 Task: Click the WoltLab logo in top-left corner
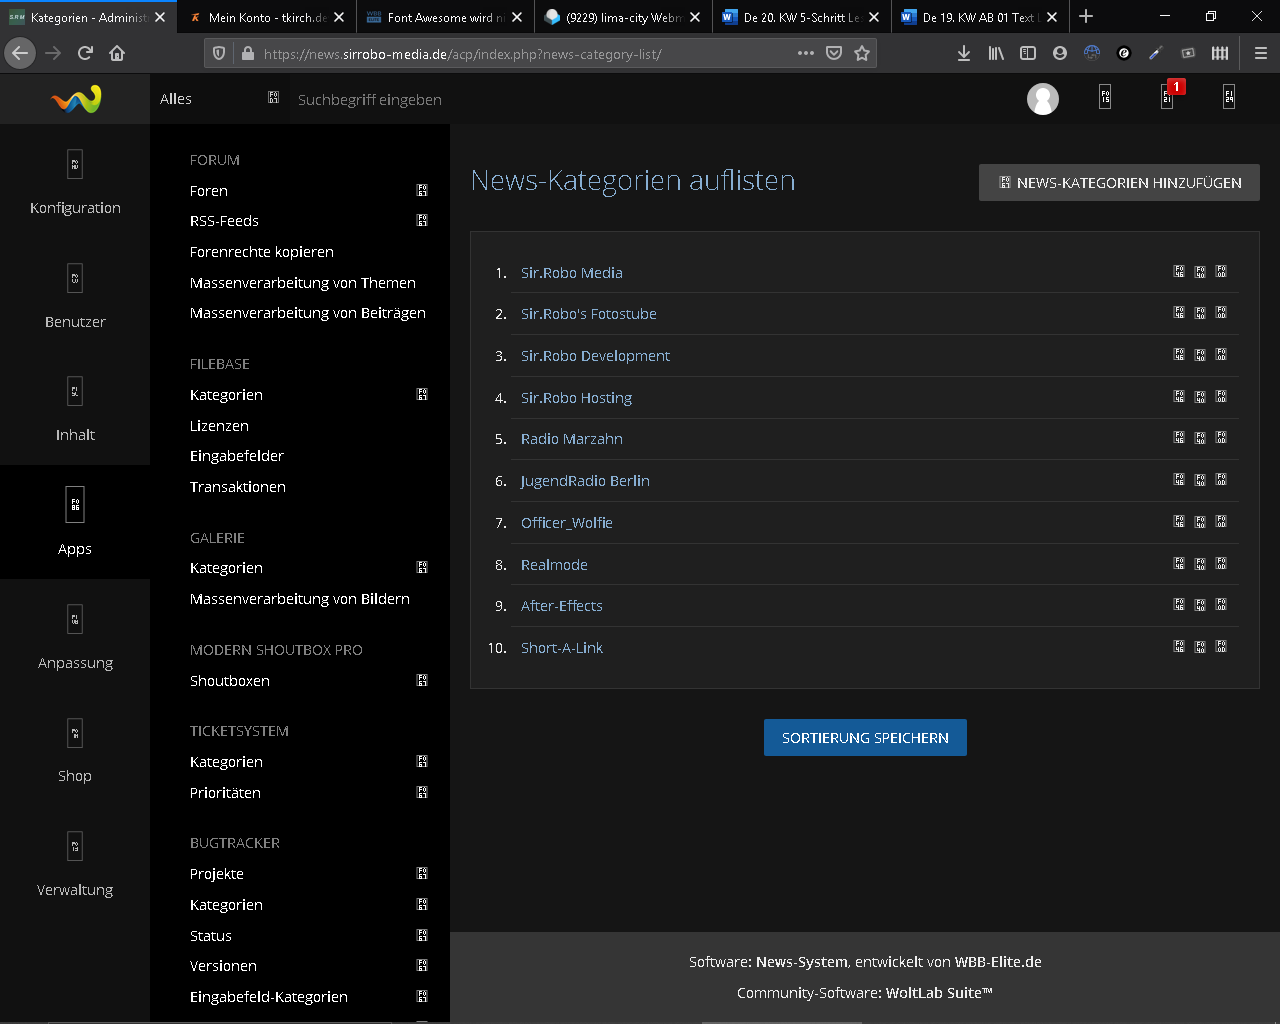[x=77, y=99]
